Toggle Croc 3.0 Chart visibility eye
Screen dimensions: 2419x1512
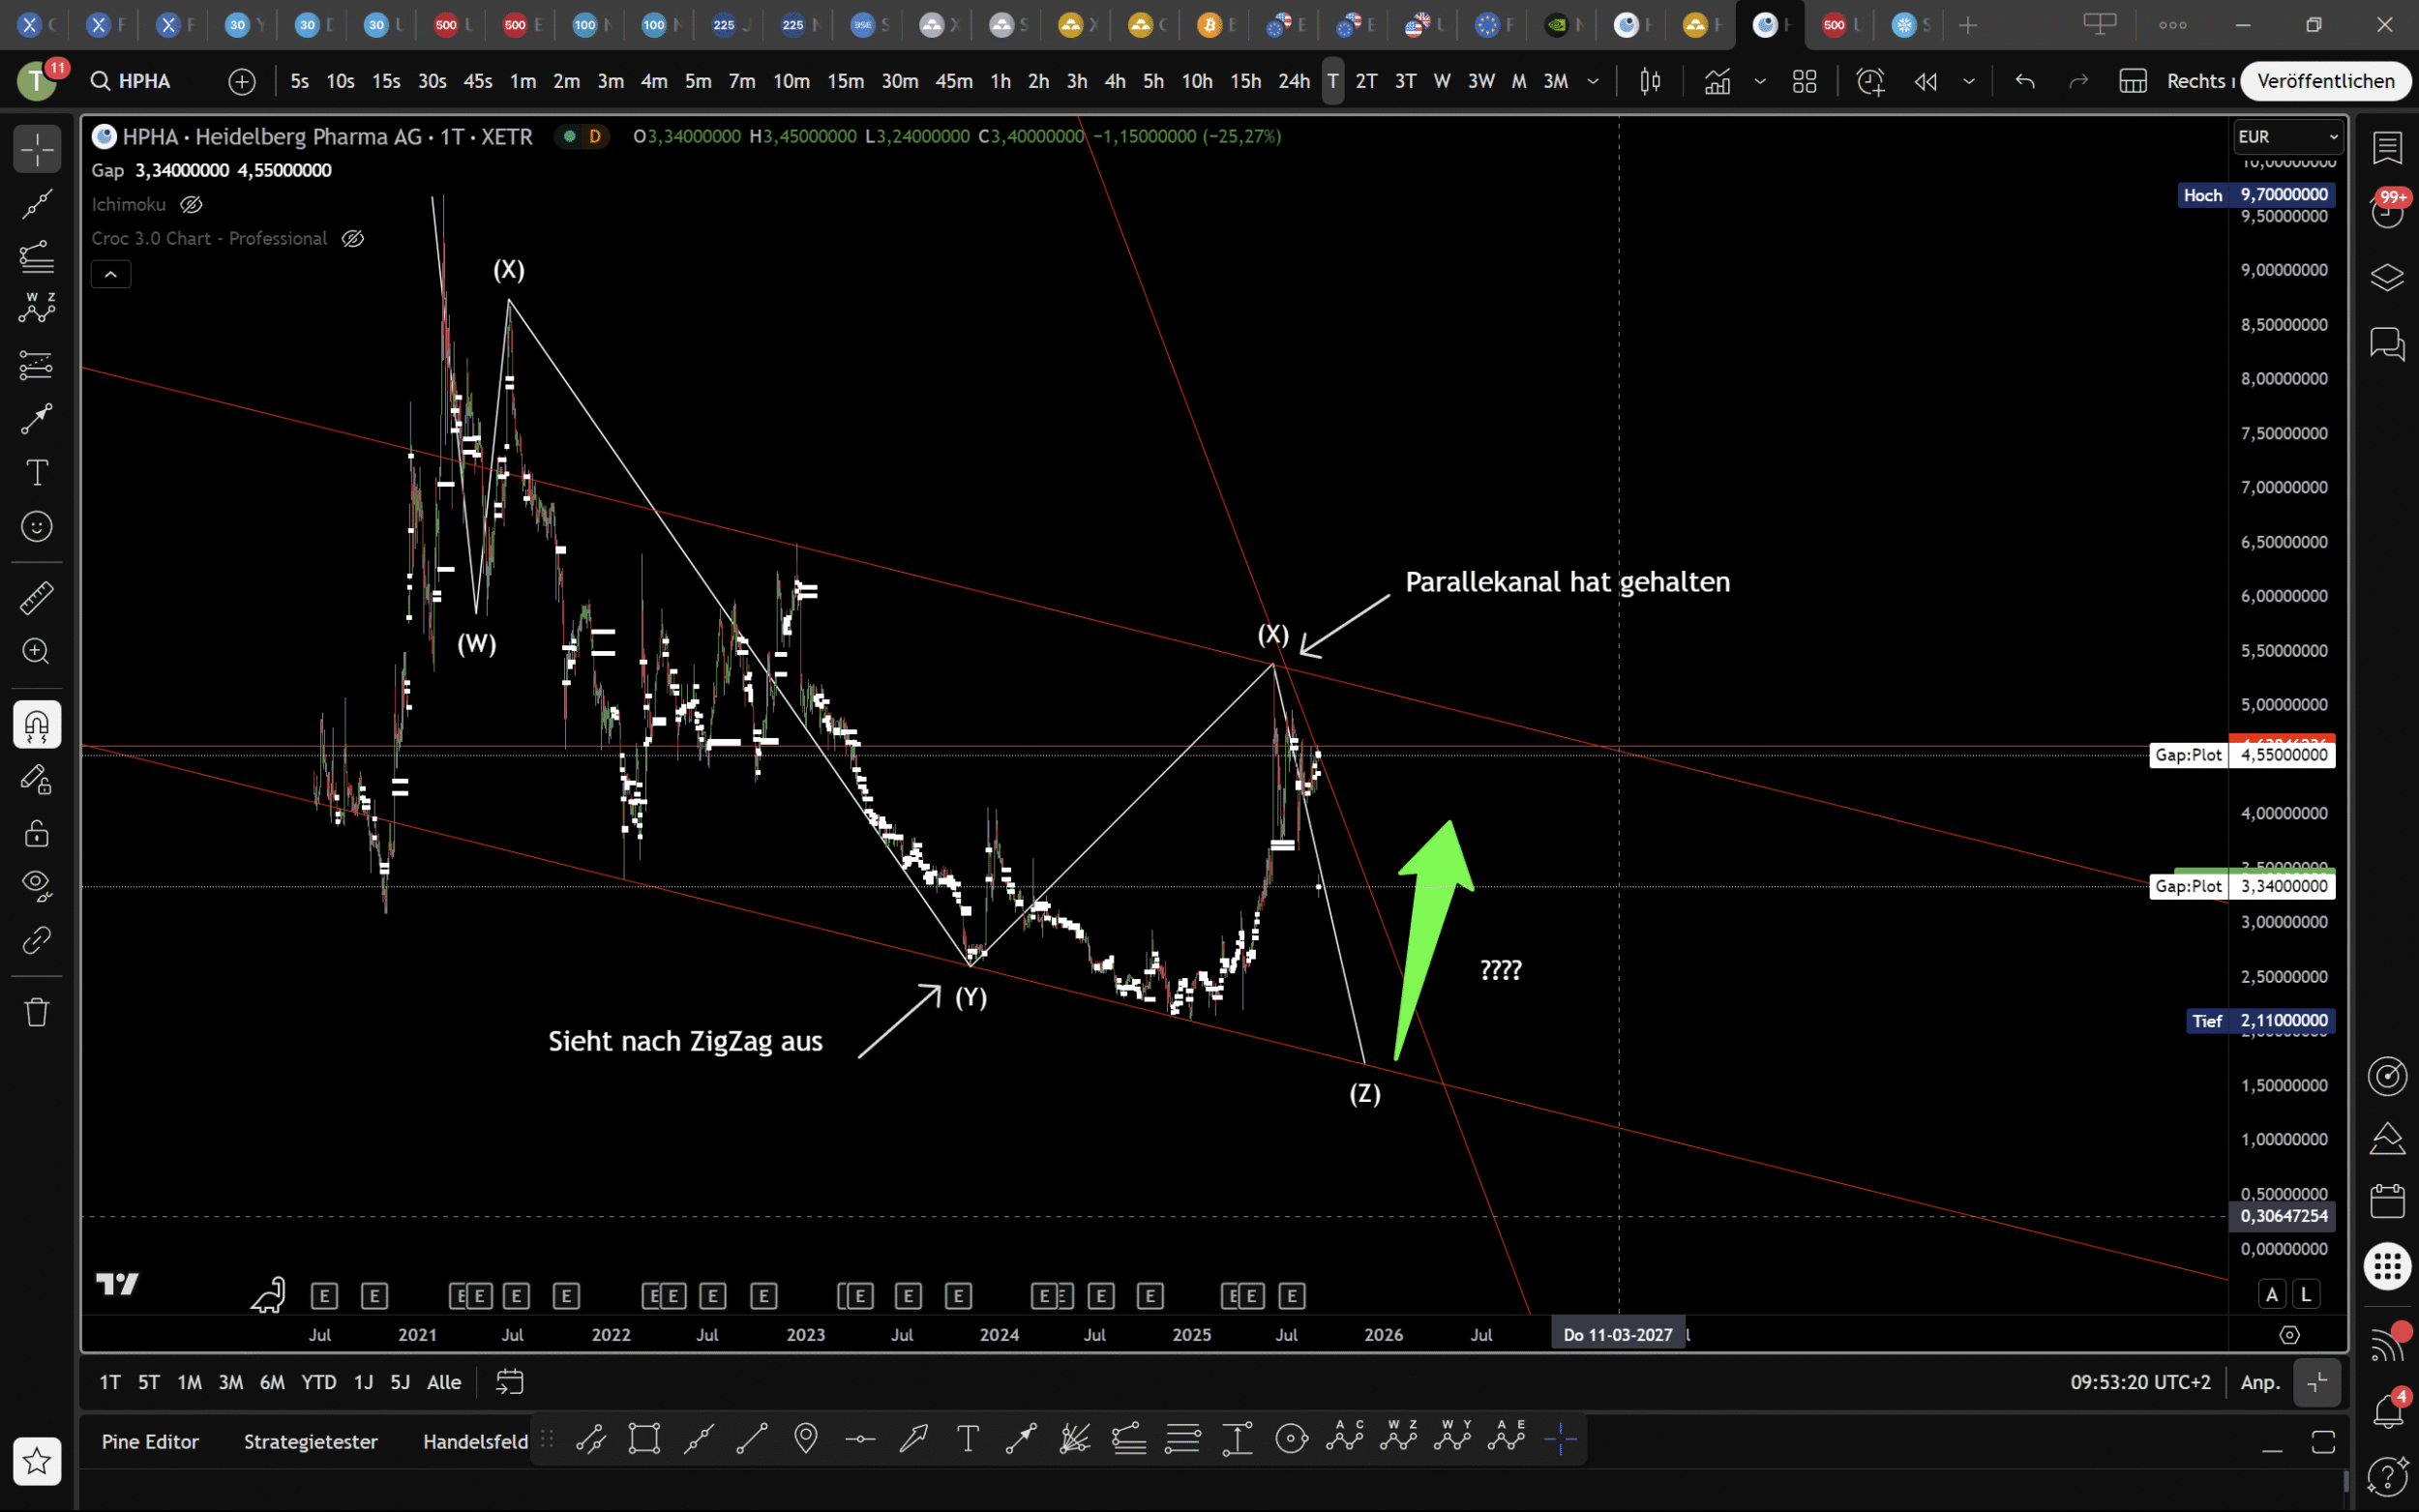(352, 238)
